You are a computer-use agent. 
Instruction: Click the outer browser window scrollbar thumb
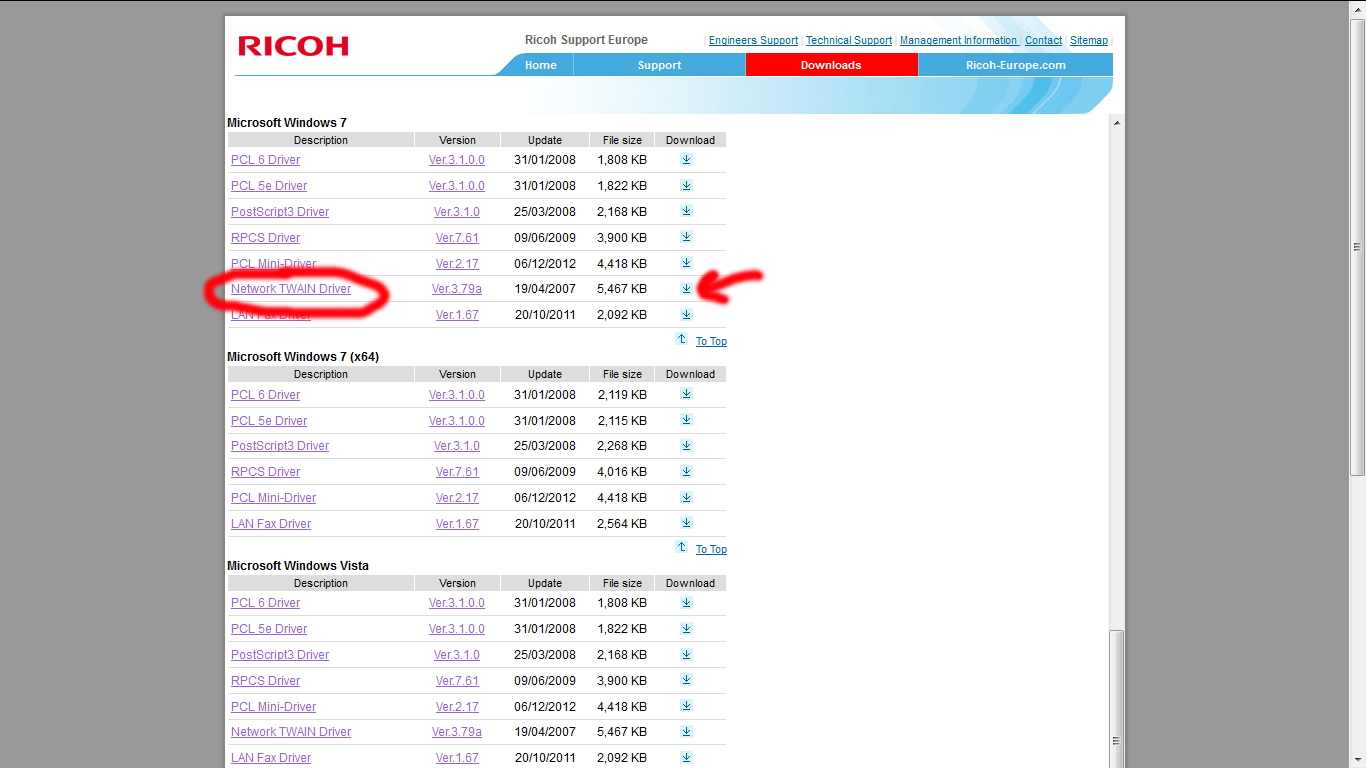pos(1357,245)
